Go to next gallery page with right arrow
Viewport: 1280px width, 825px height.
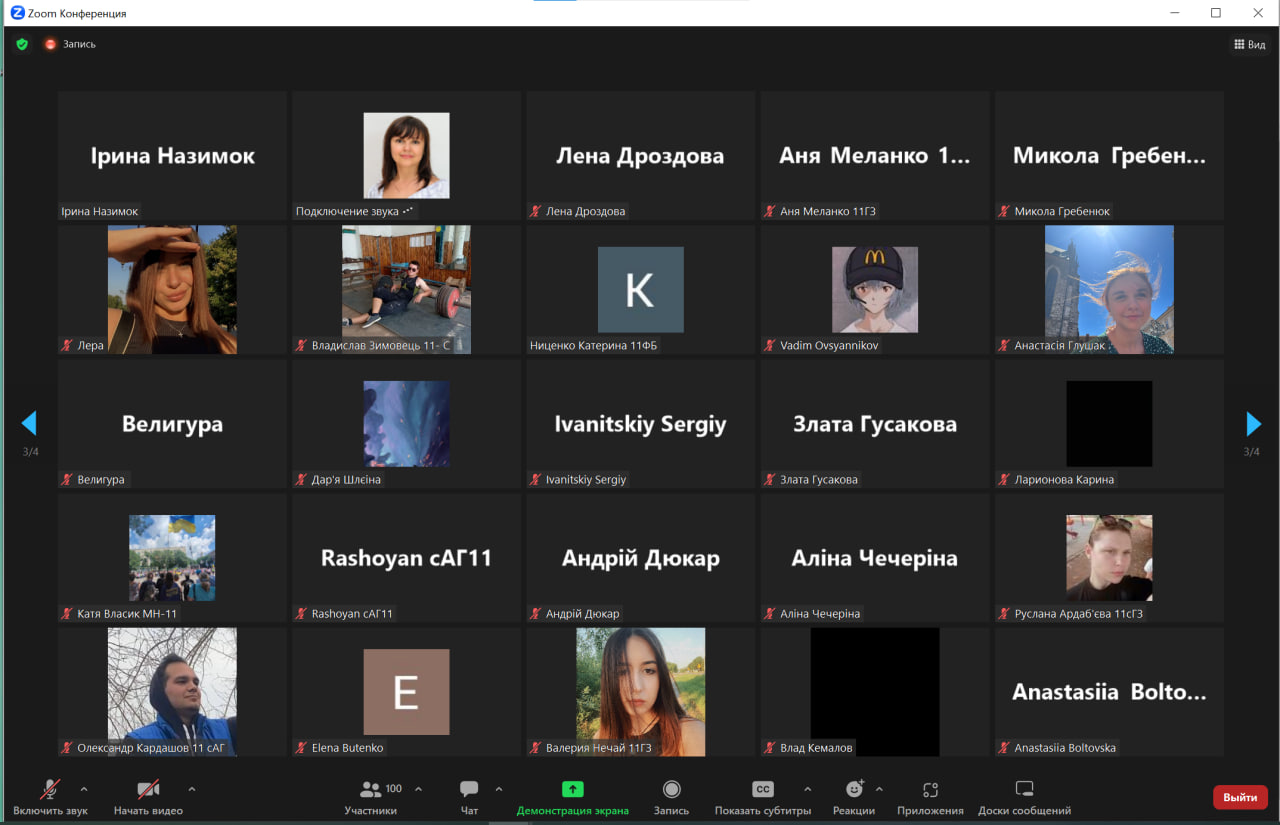pyautogui.click(x=1253, y=423)
